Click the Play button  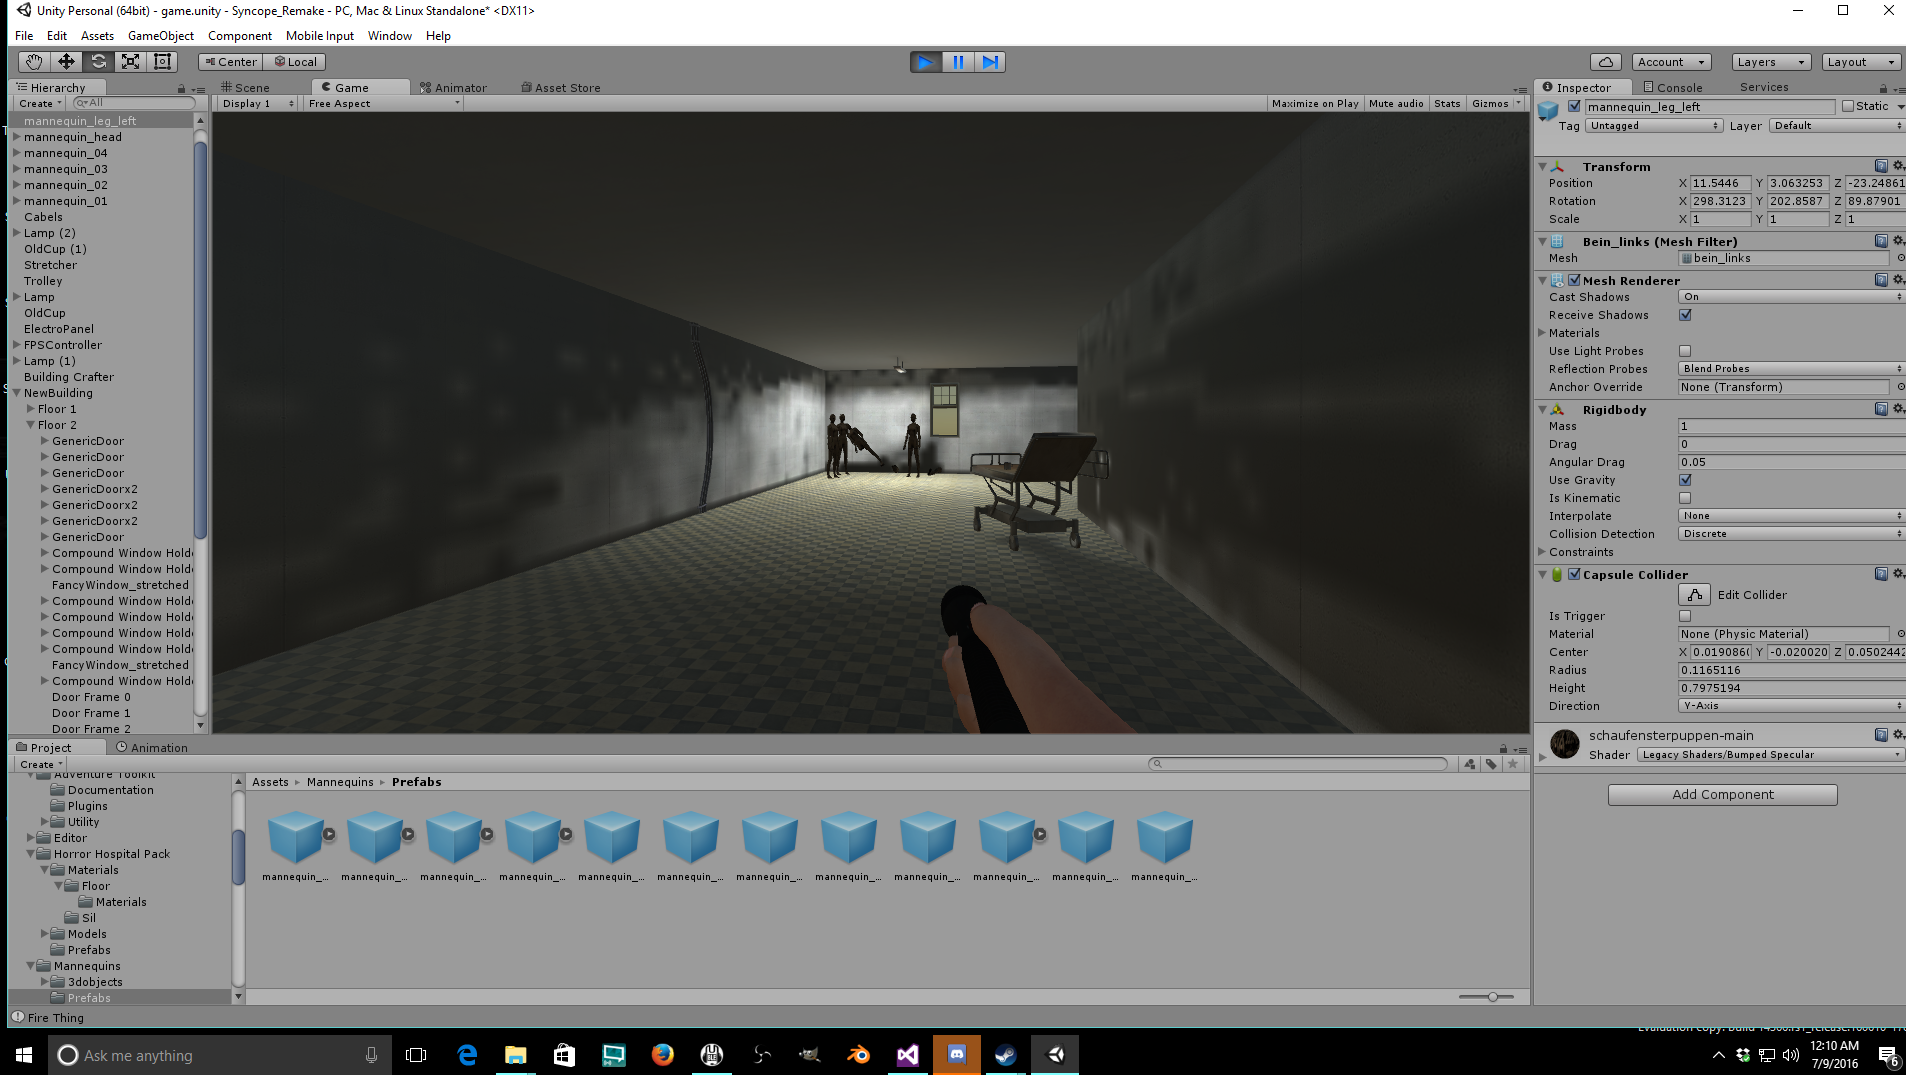click(x=925, y=62)
